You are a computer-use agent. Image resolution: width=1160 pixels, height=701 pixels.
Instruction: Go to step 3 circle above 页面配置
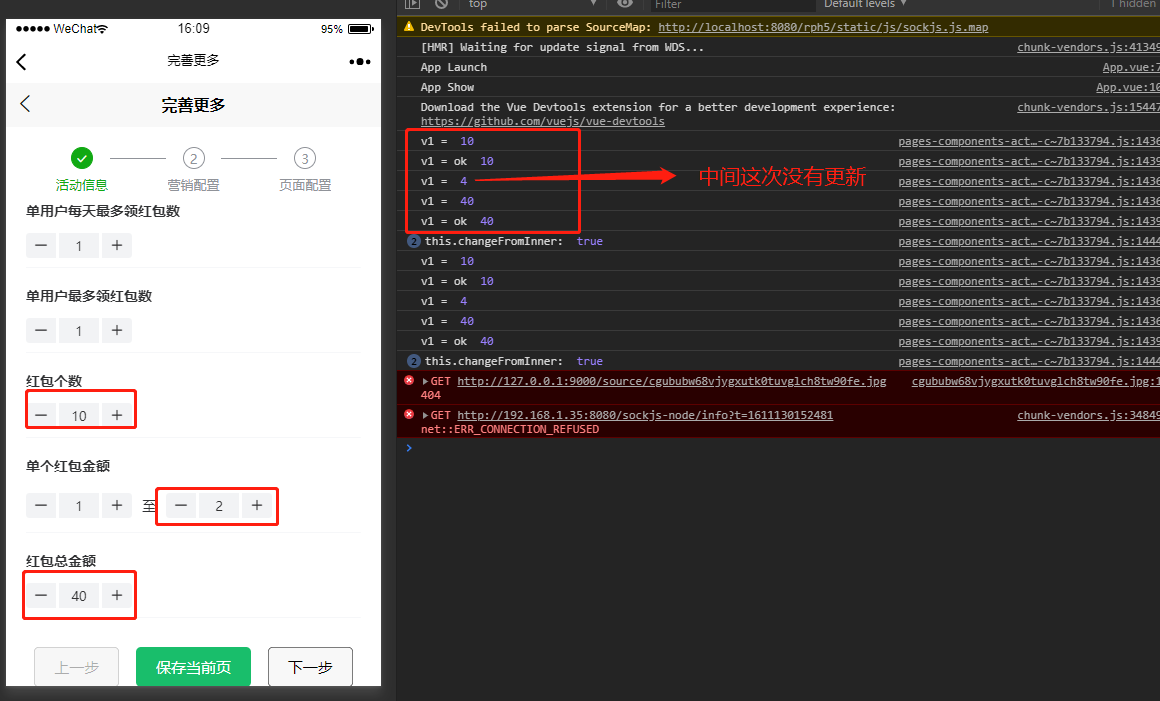[305, 158]
